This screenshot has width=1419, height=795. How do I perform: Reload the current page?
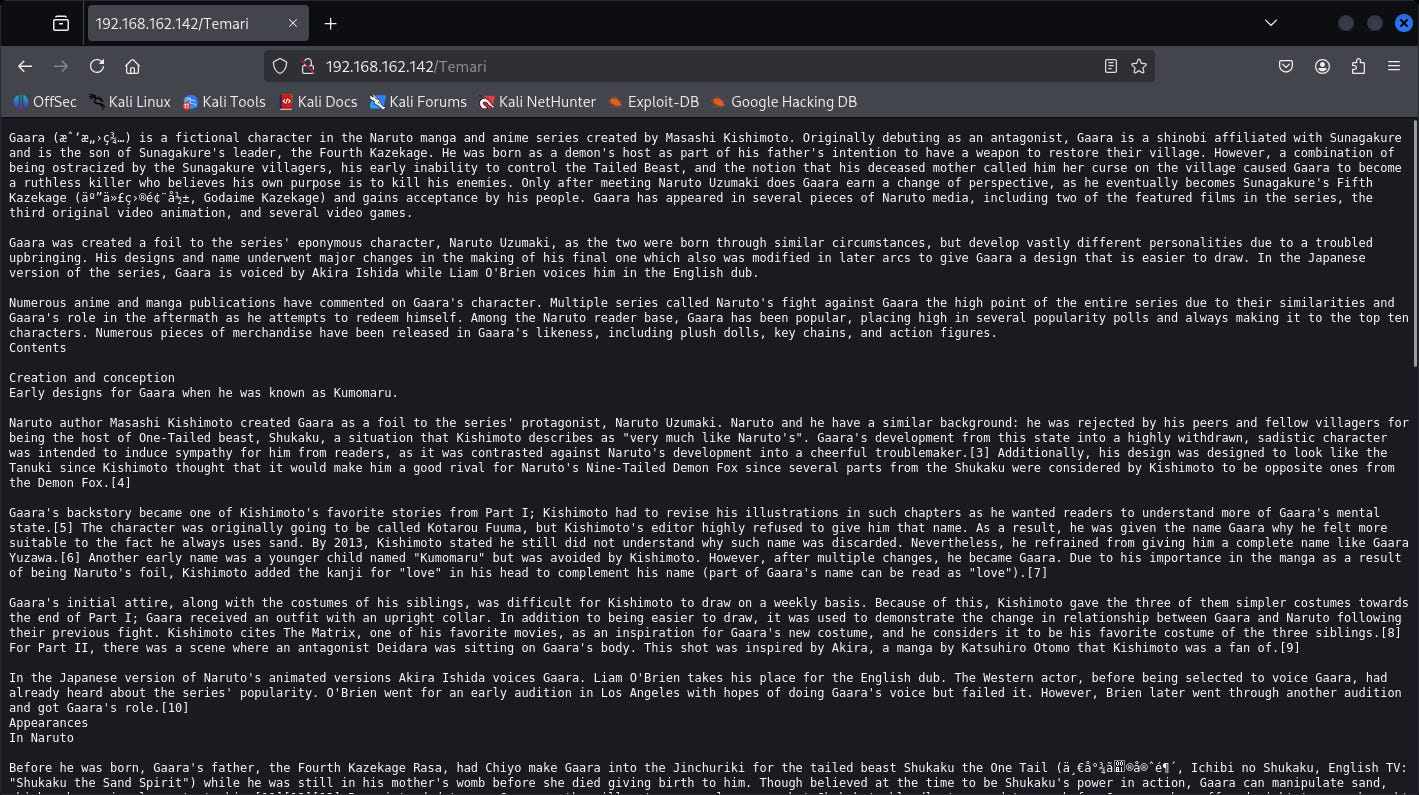point(97,66)
